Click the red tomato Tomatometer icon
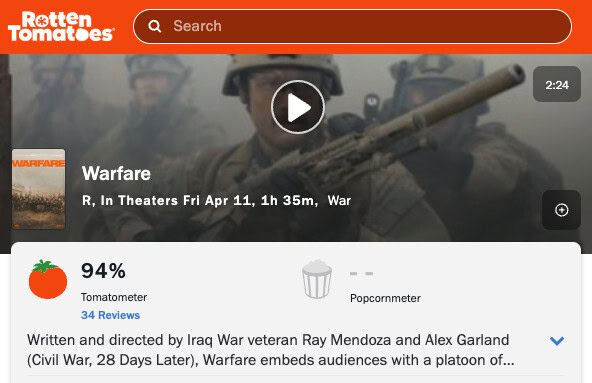The image size is (592, 383). point(48,280)
